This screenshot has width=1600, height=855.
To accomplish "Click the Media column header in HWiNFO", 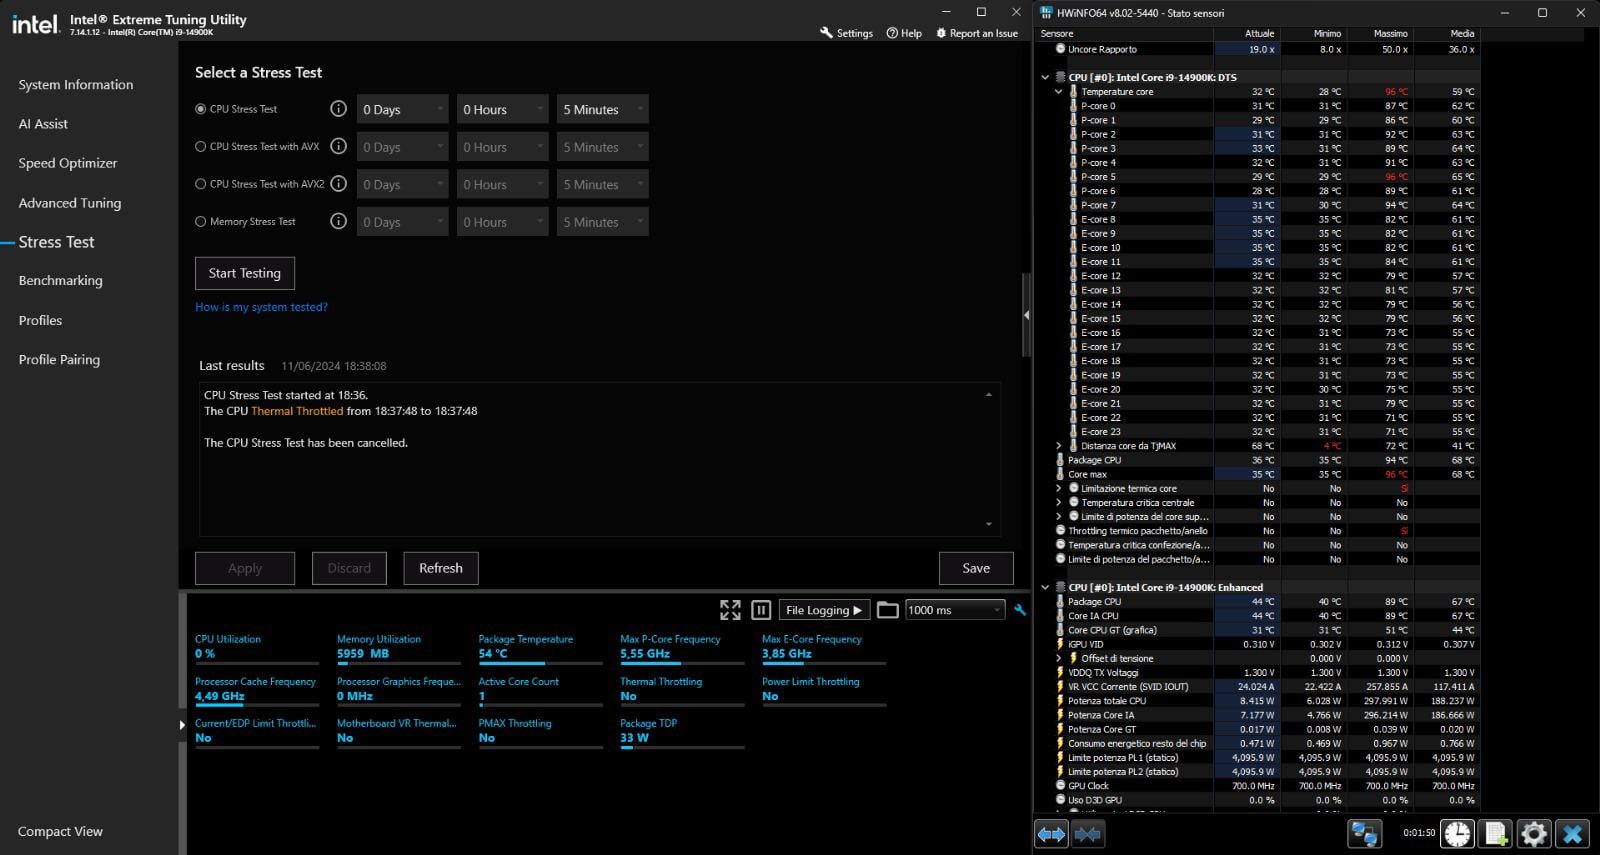I will click(1447, 34).
